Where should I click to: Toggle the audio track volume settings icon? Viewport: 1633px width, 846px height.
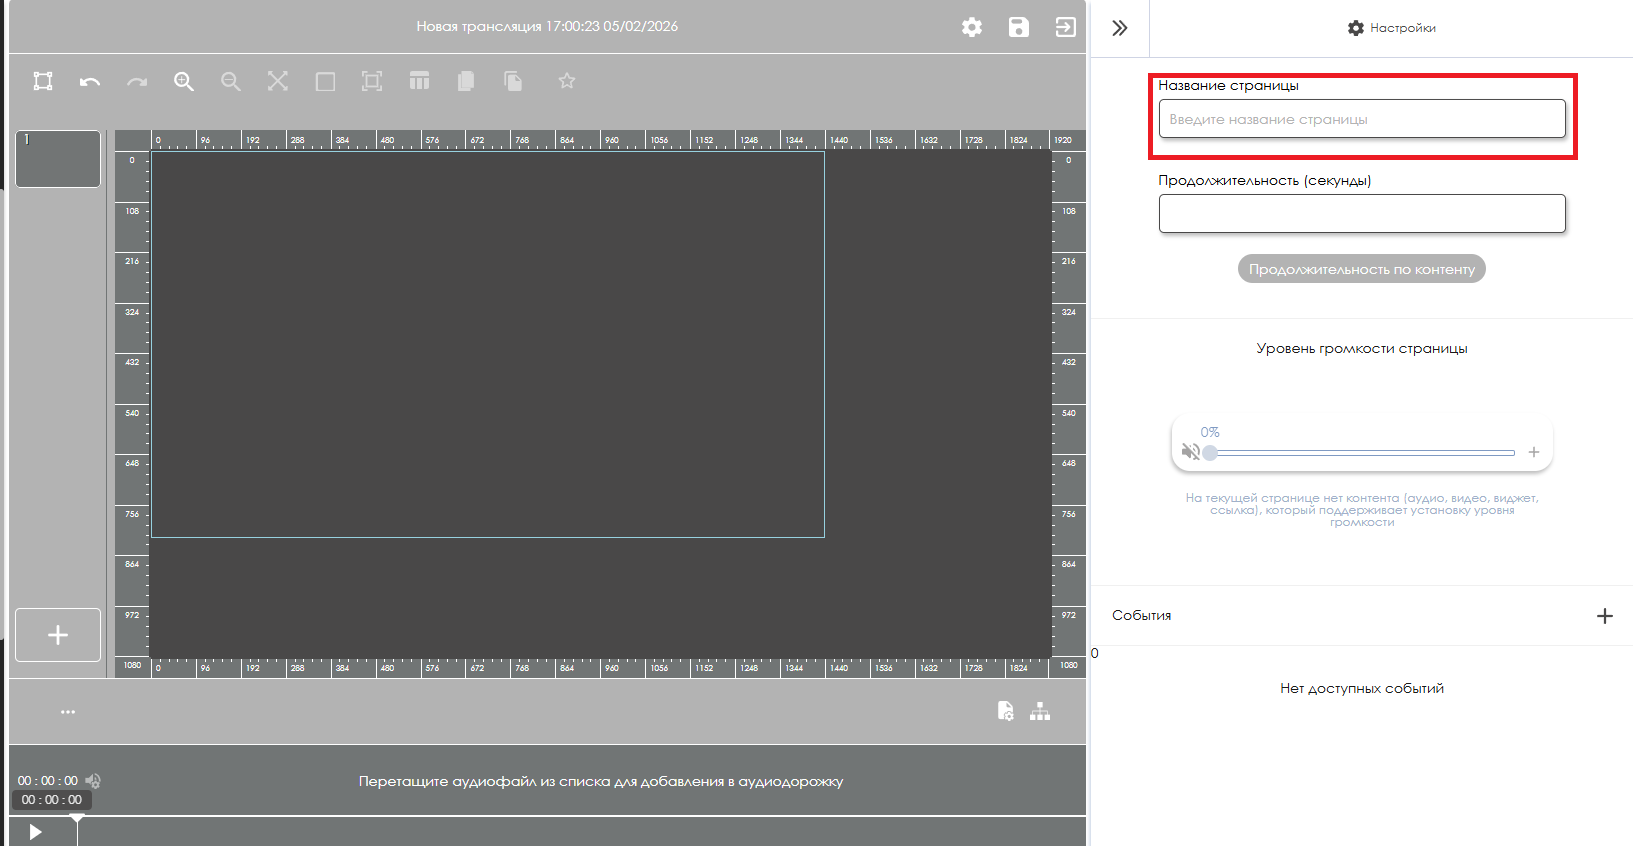coord(93,781)
